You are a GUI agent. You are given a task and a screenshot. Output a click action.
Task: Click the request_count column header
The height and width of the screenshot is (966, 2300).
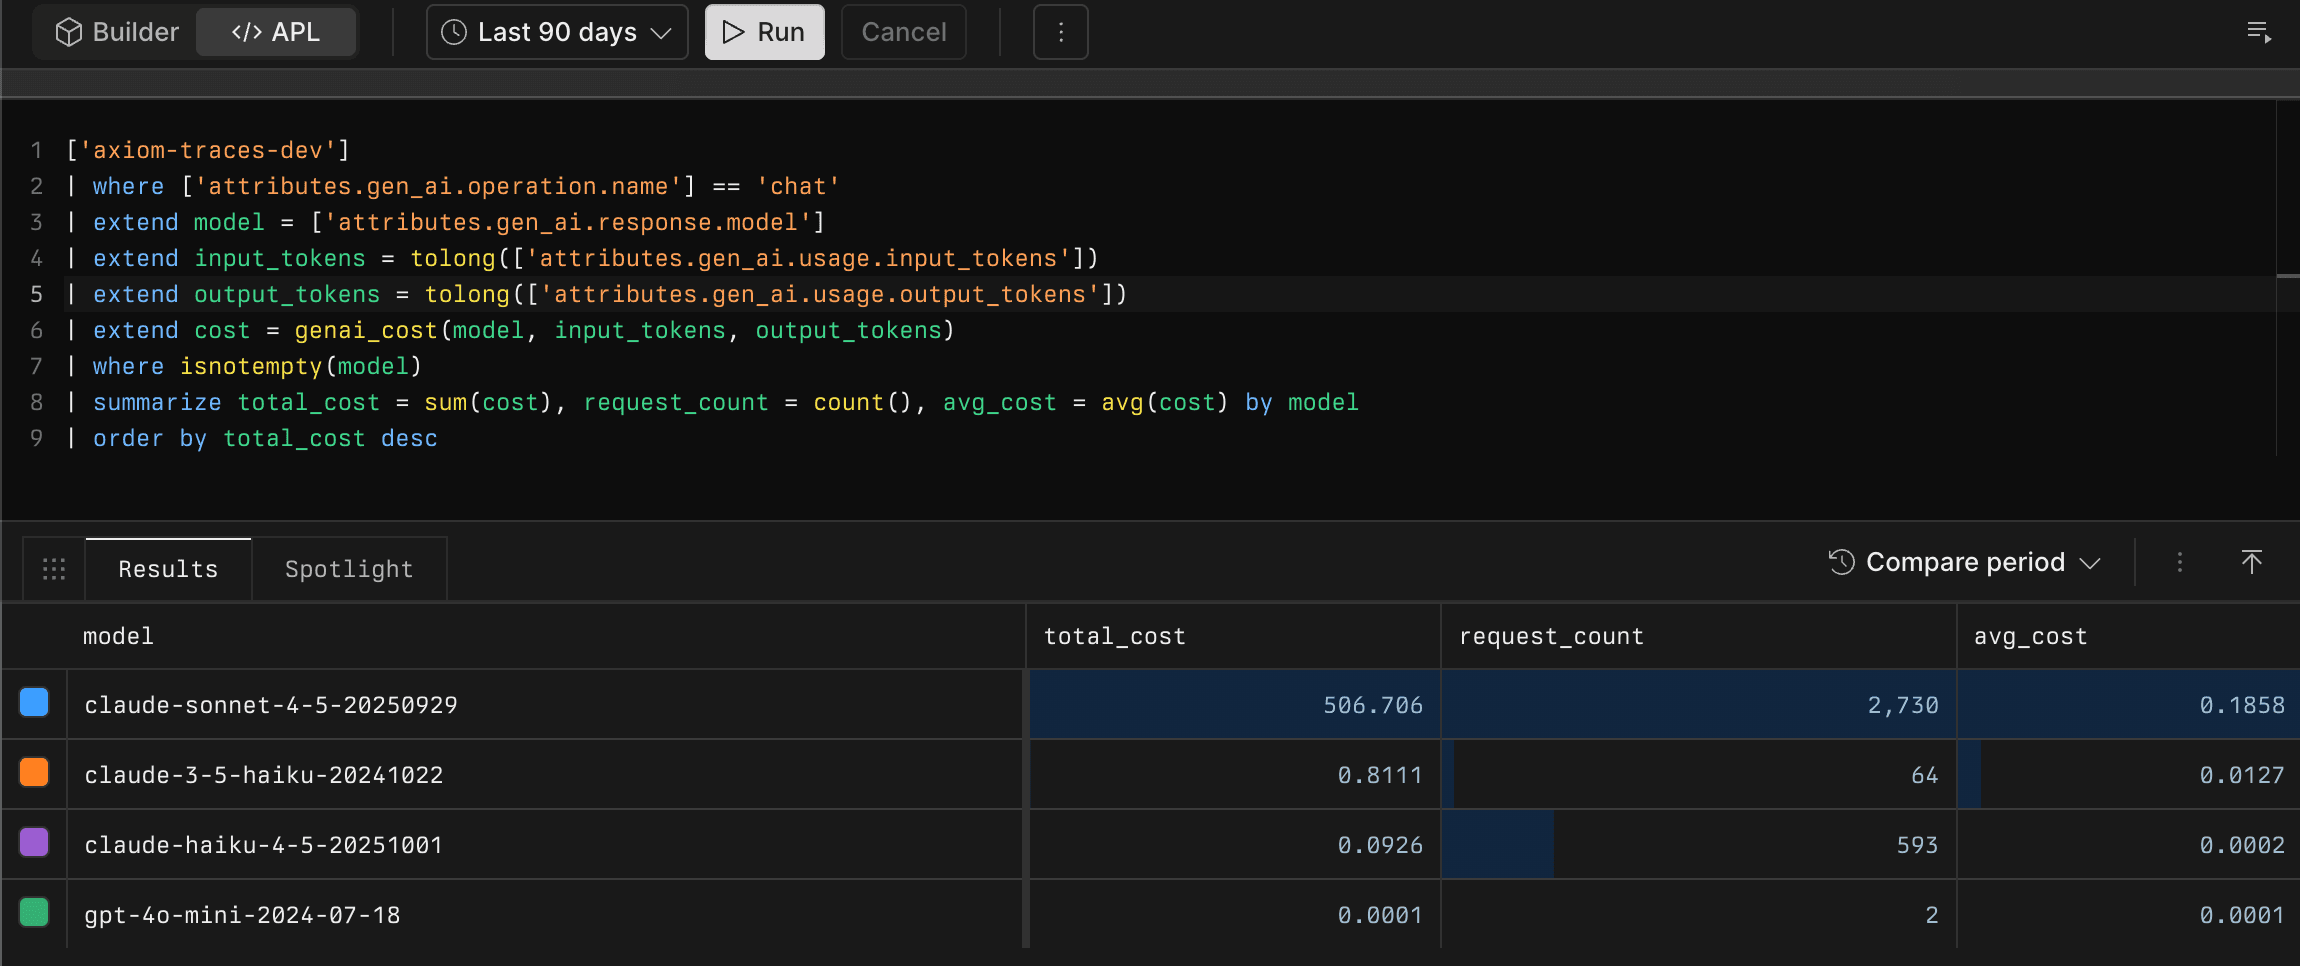1551,637
